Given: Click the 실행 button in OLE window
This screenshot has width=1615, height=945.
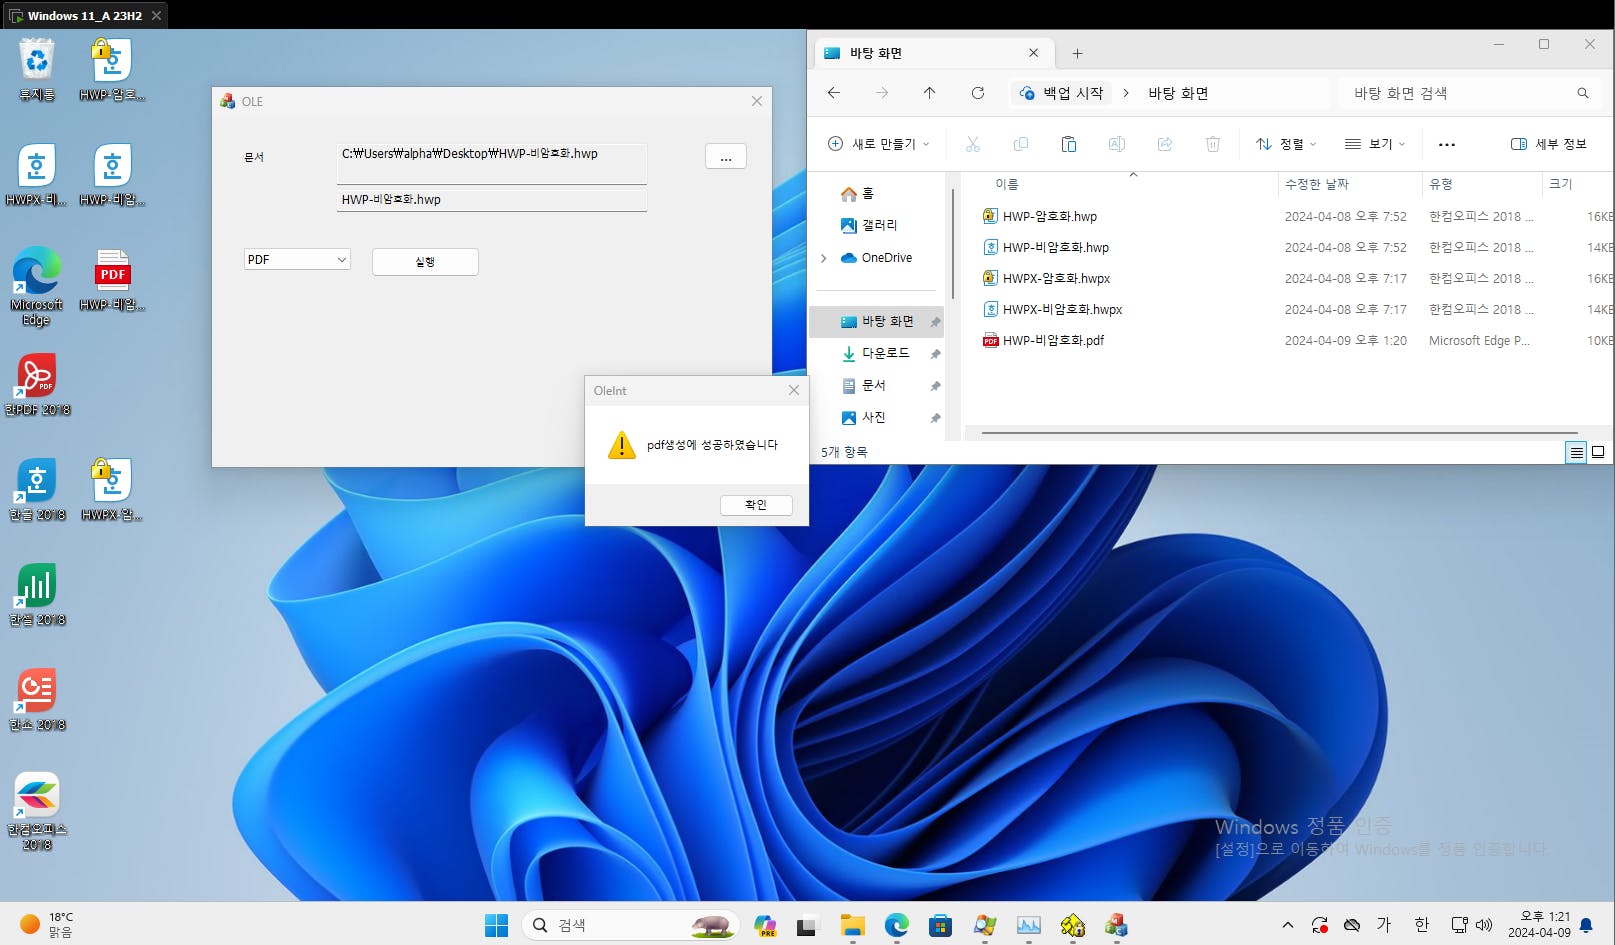Looking at the screenshot, I should [425, 262].
